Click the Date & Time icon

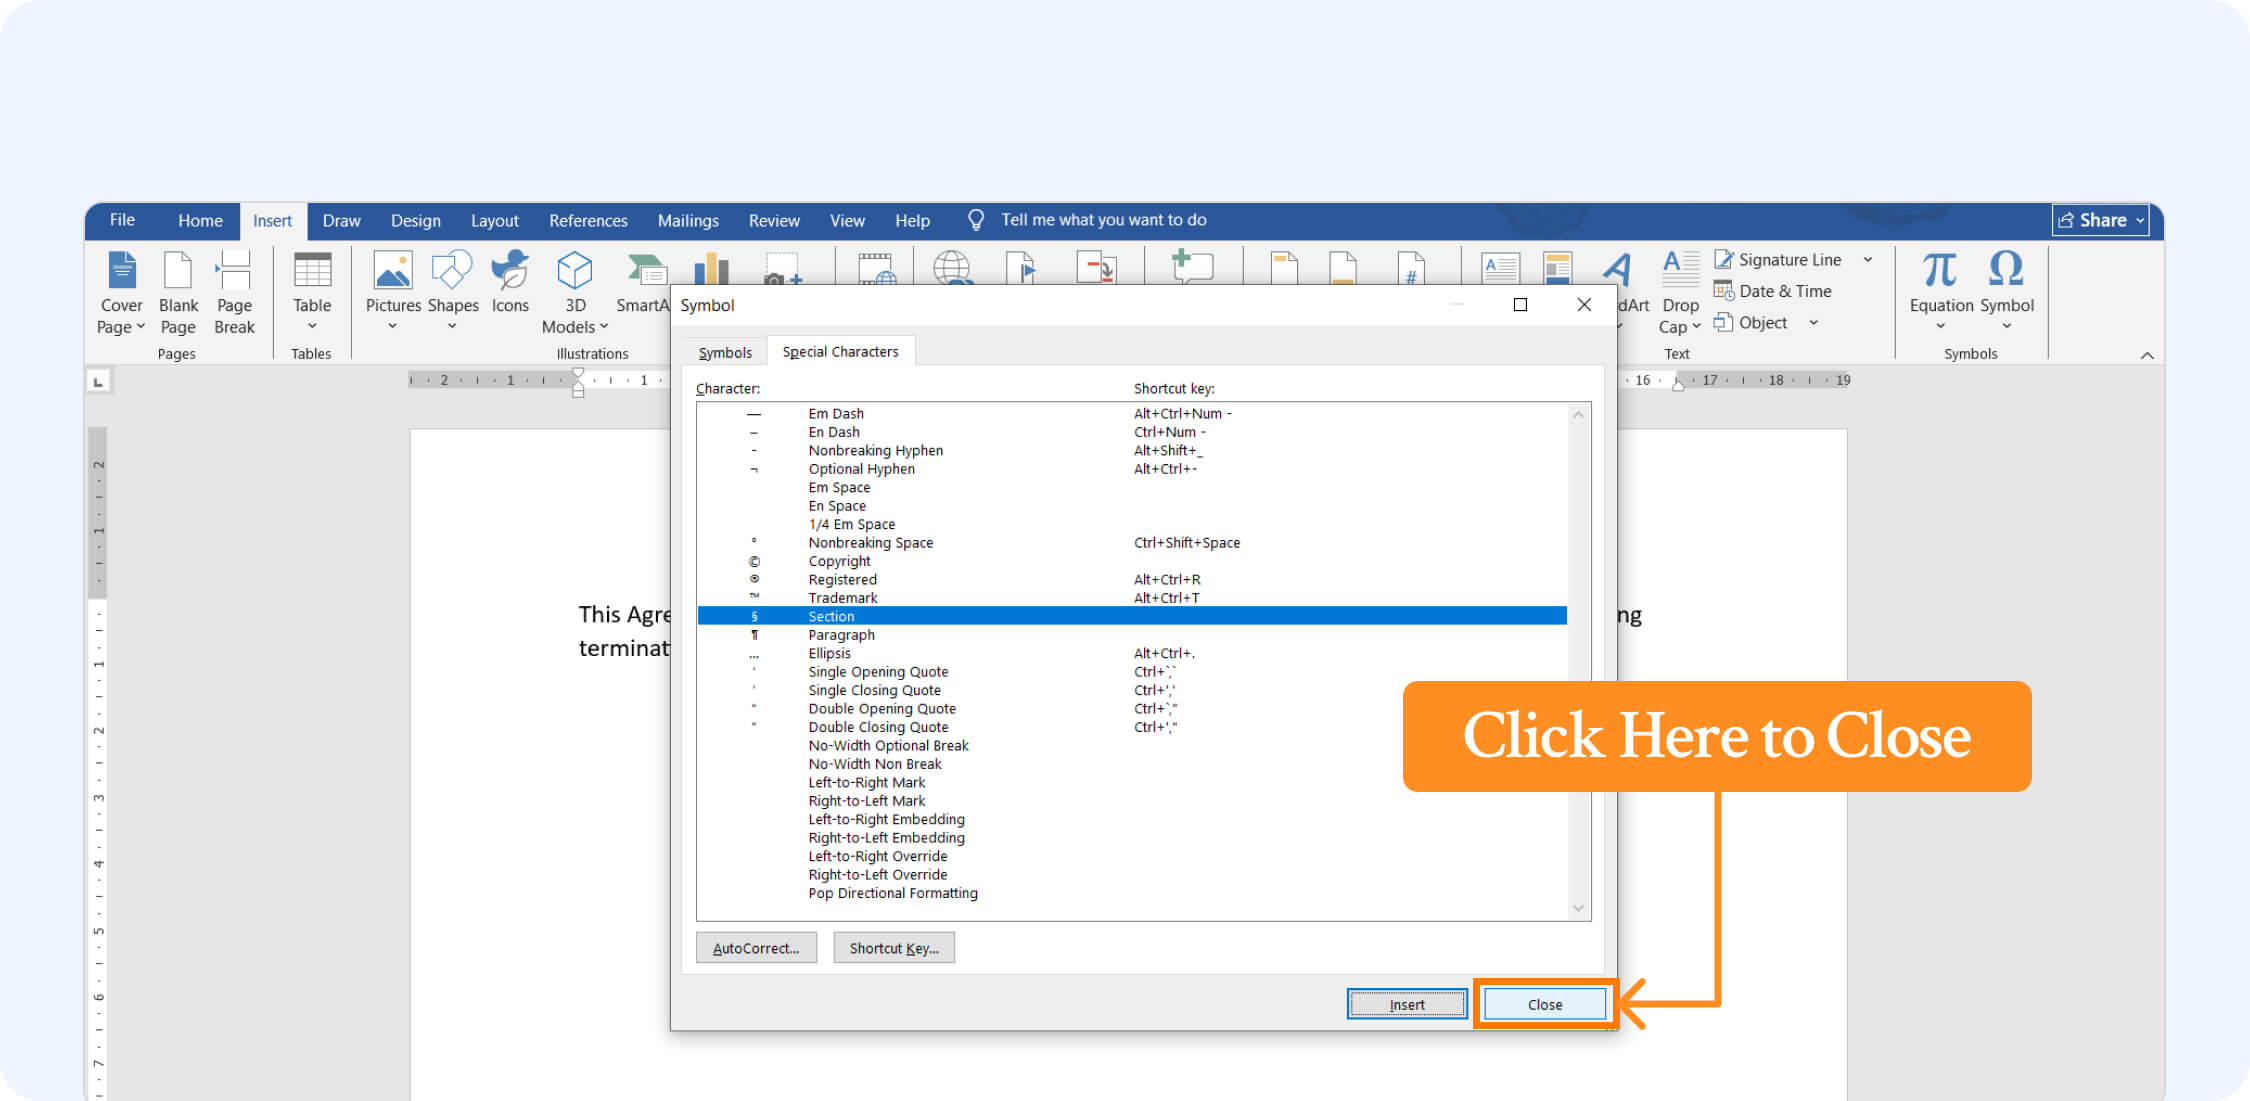point(1723,291)
